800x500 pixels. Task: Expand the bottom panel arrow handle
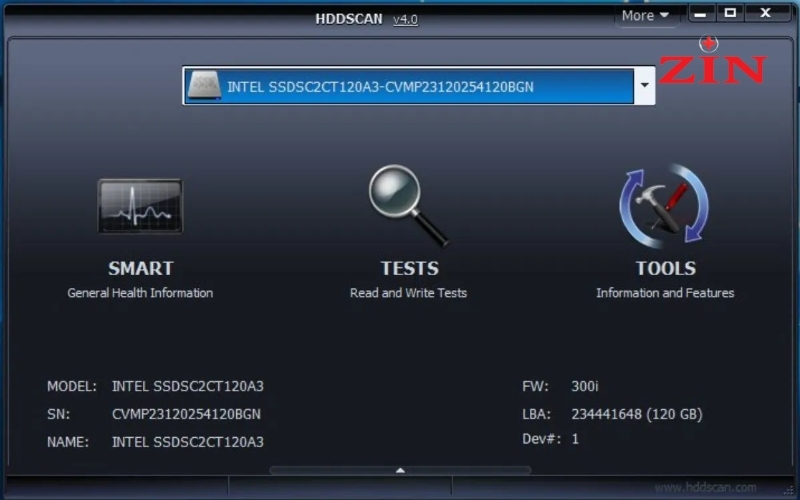(401, 470)
